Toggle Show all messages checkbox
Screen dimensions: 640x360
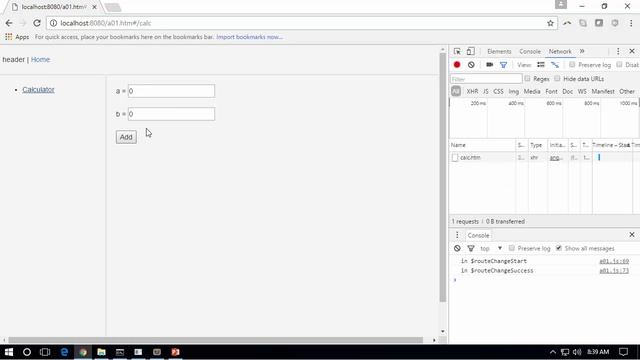[559, 248]
